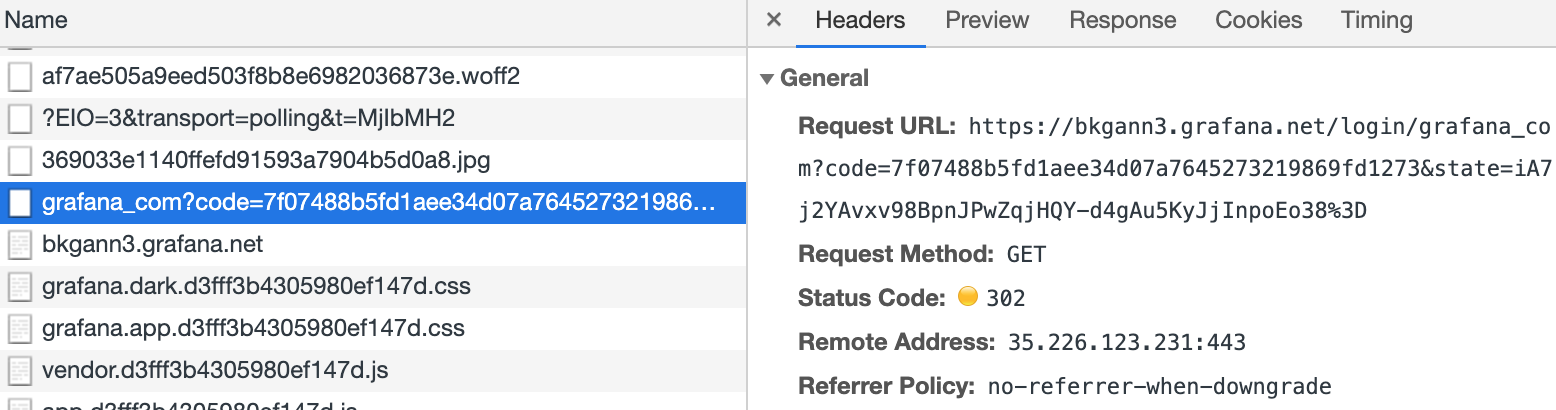Select the Headers tab

(x=860, y=20)
